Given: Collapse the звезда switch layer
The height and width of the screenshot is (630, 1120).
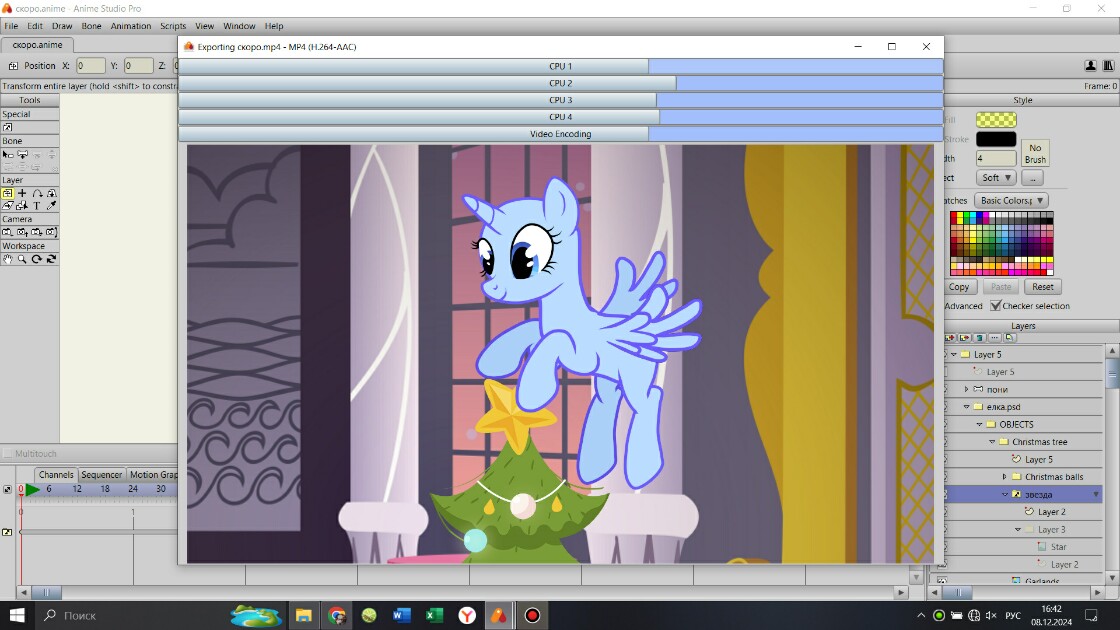Looking at the screenshot, I should tap(1004, 494).
